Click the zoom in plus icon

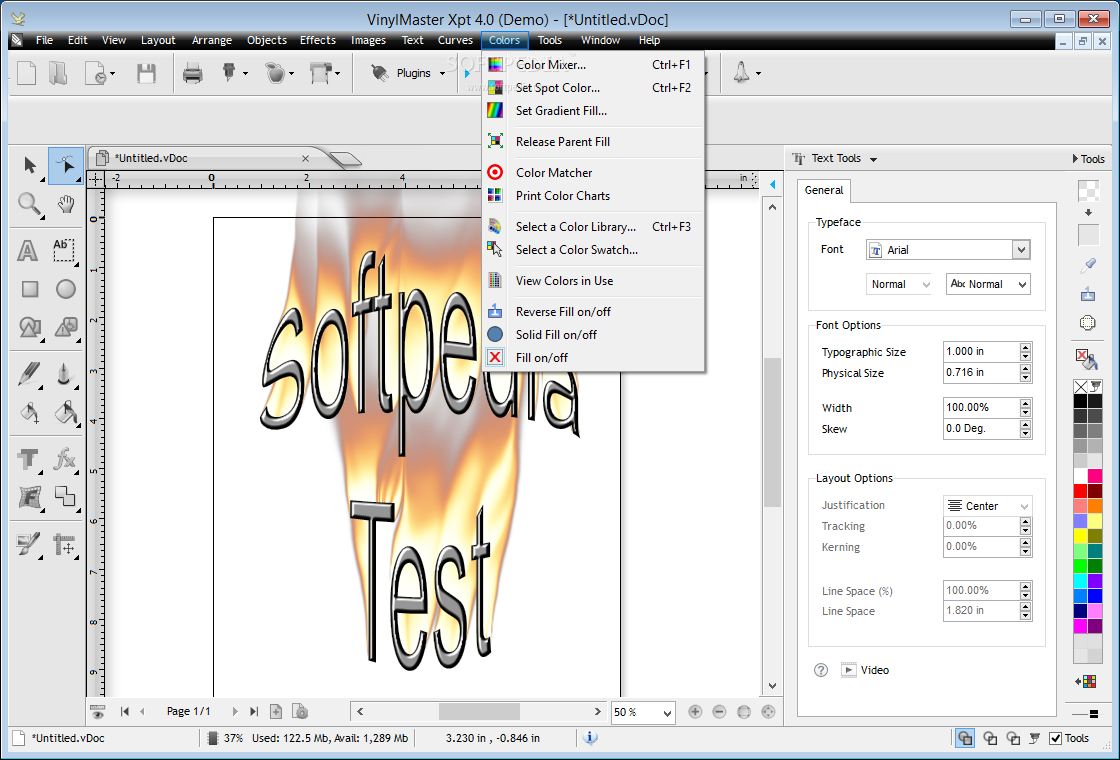[695, 711]
